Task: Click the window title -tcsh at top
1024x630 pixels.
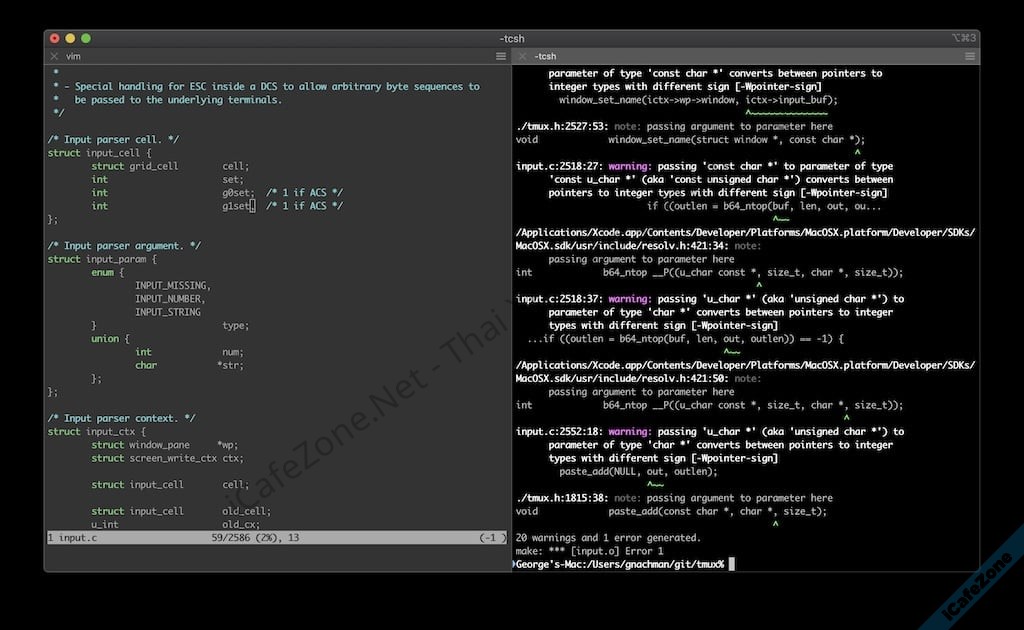Action: 513,38
